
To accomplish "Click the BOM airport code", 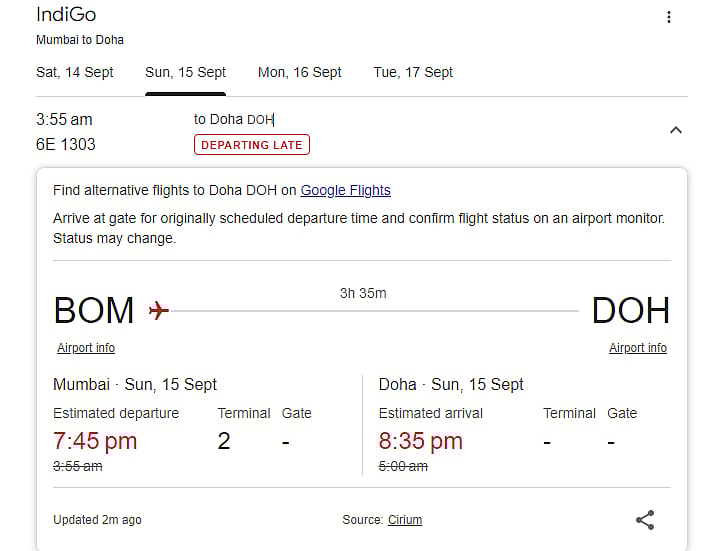I will 94,311.
